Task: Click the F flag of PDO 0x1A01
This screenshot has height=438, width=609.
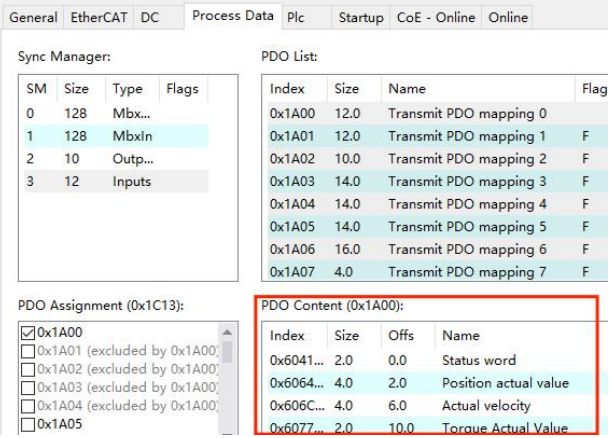Action: (x=585, y=136)
